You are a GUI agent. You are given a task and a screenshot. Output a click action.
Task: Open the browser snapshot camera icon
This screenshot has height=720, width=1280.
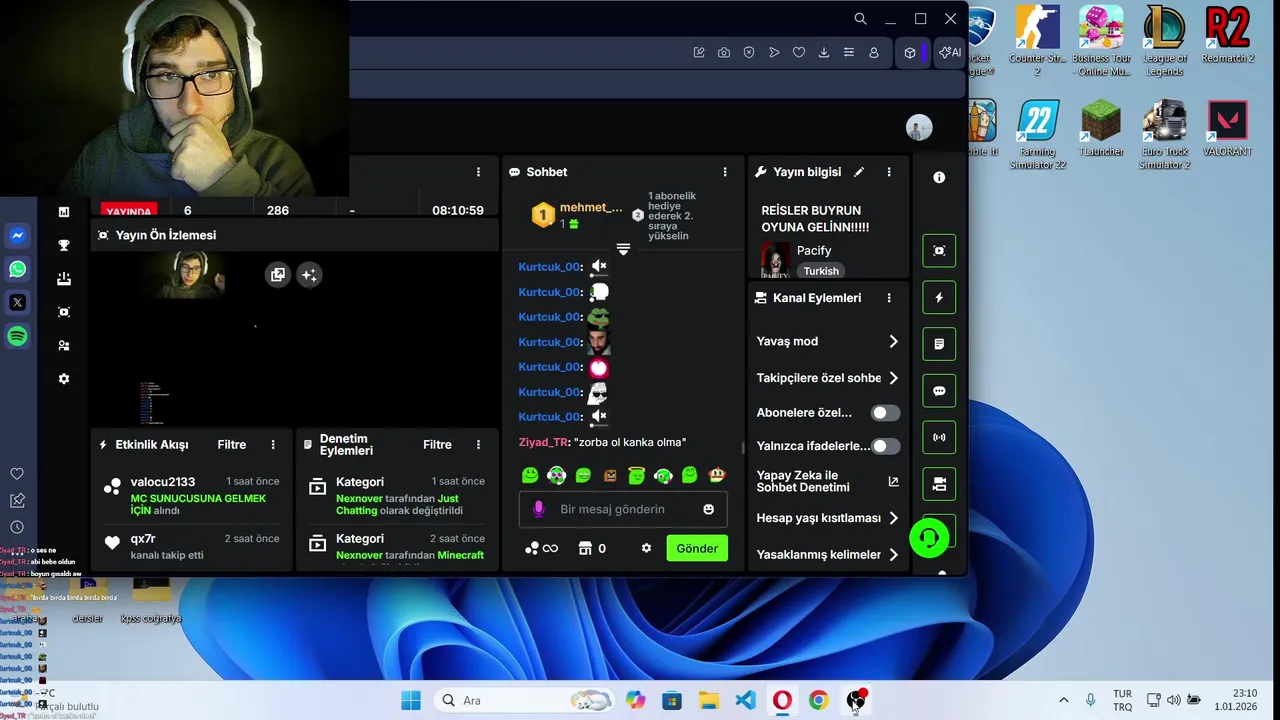coord(724,53)
